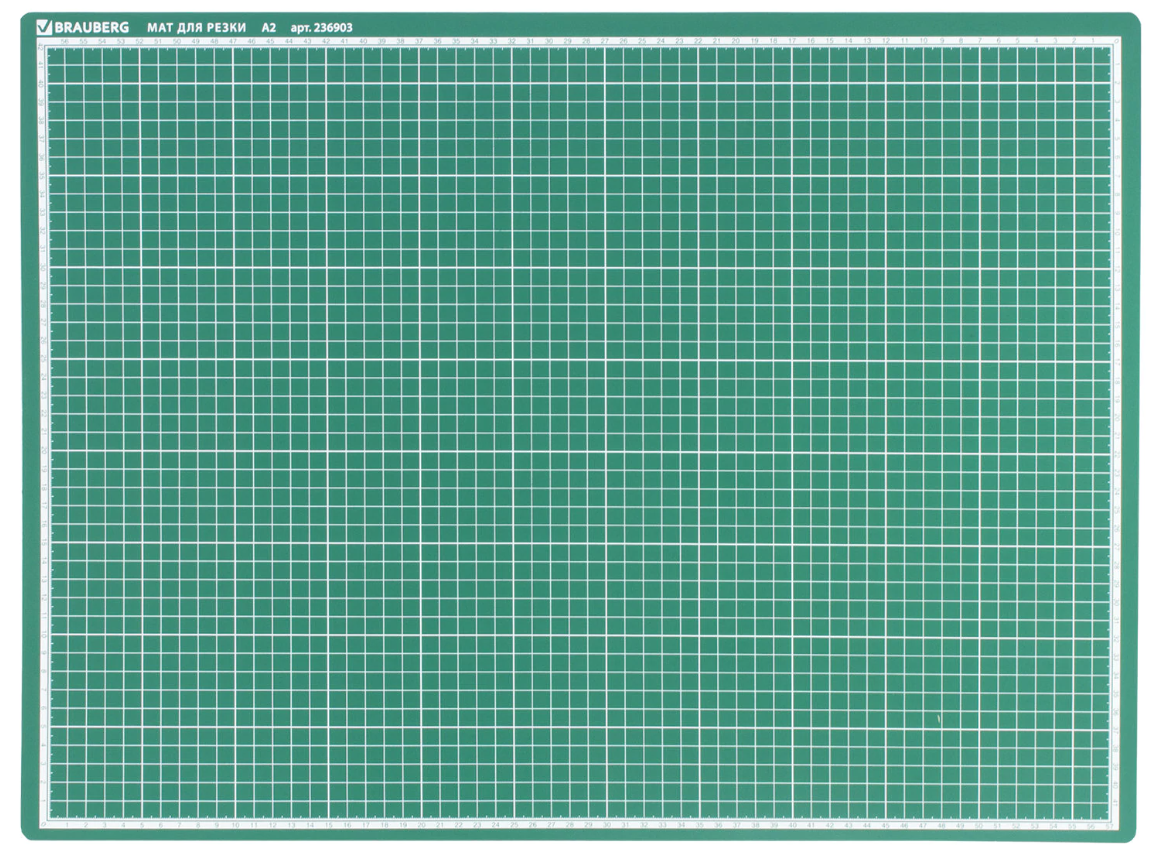The image size is (1160, 861).
Task: Click the 0 at the top-right corner
Action: pyautogui.click(x=1116, y=42)
